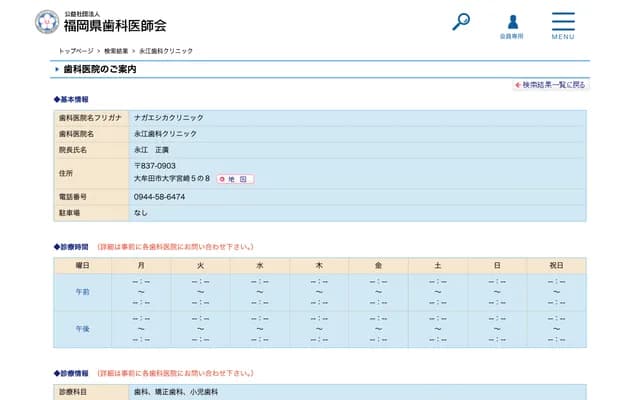Screen dimensions: 640x400
Task: Click the 歯科医院のご案内 page heading
Action: [100, 69]
